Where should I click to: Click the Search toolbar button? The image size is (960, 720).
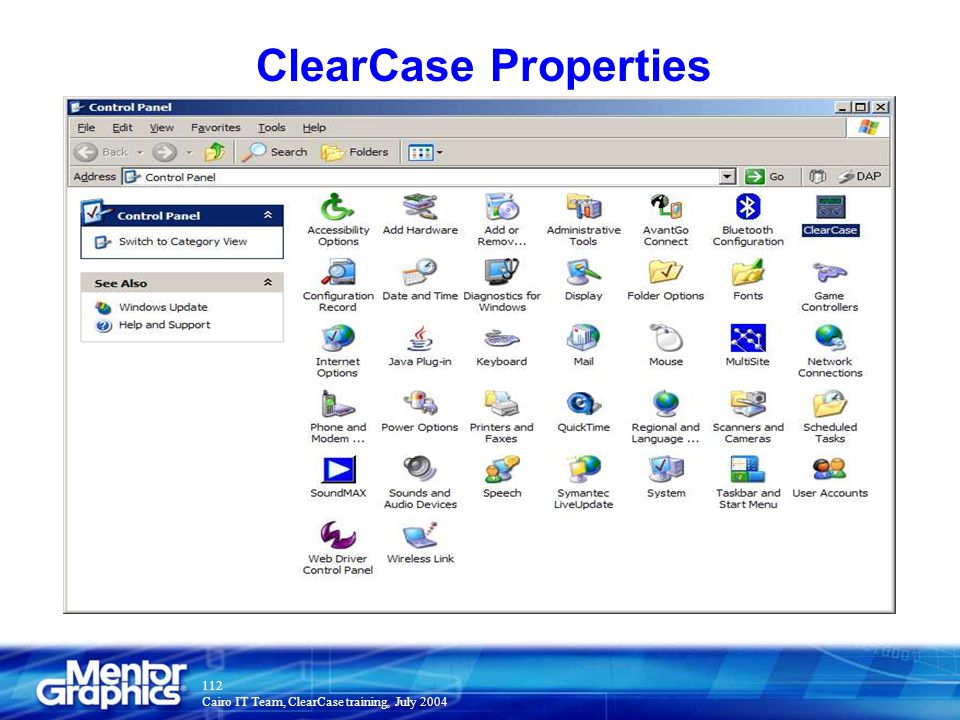click(x=274, y=152)
